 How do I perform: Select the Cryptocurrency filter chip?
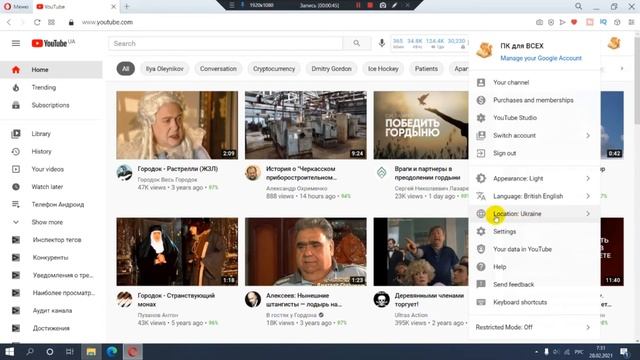(x=274, y=69)
